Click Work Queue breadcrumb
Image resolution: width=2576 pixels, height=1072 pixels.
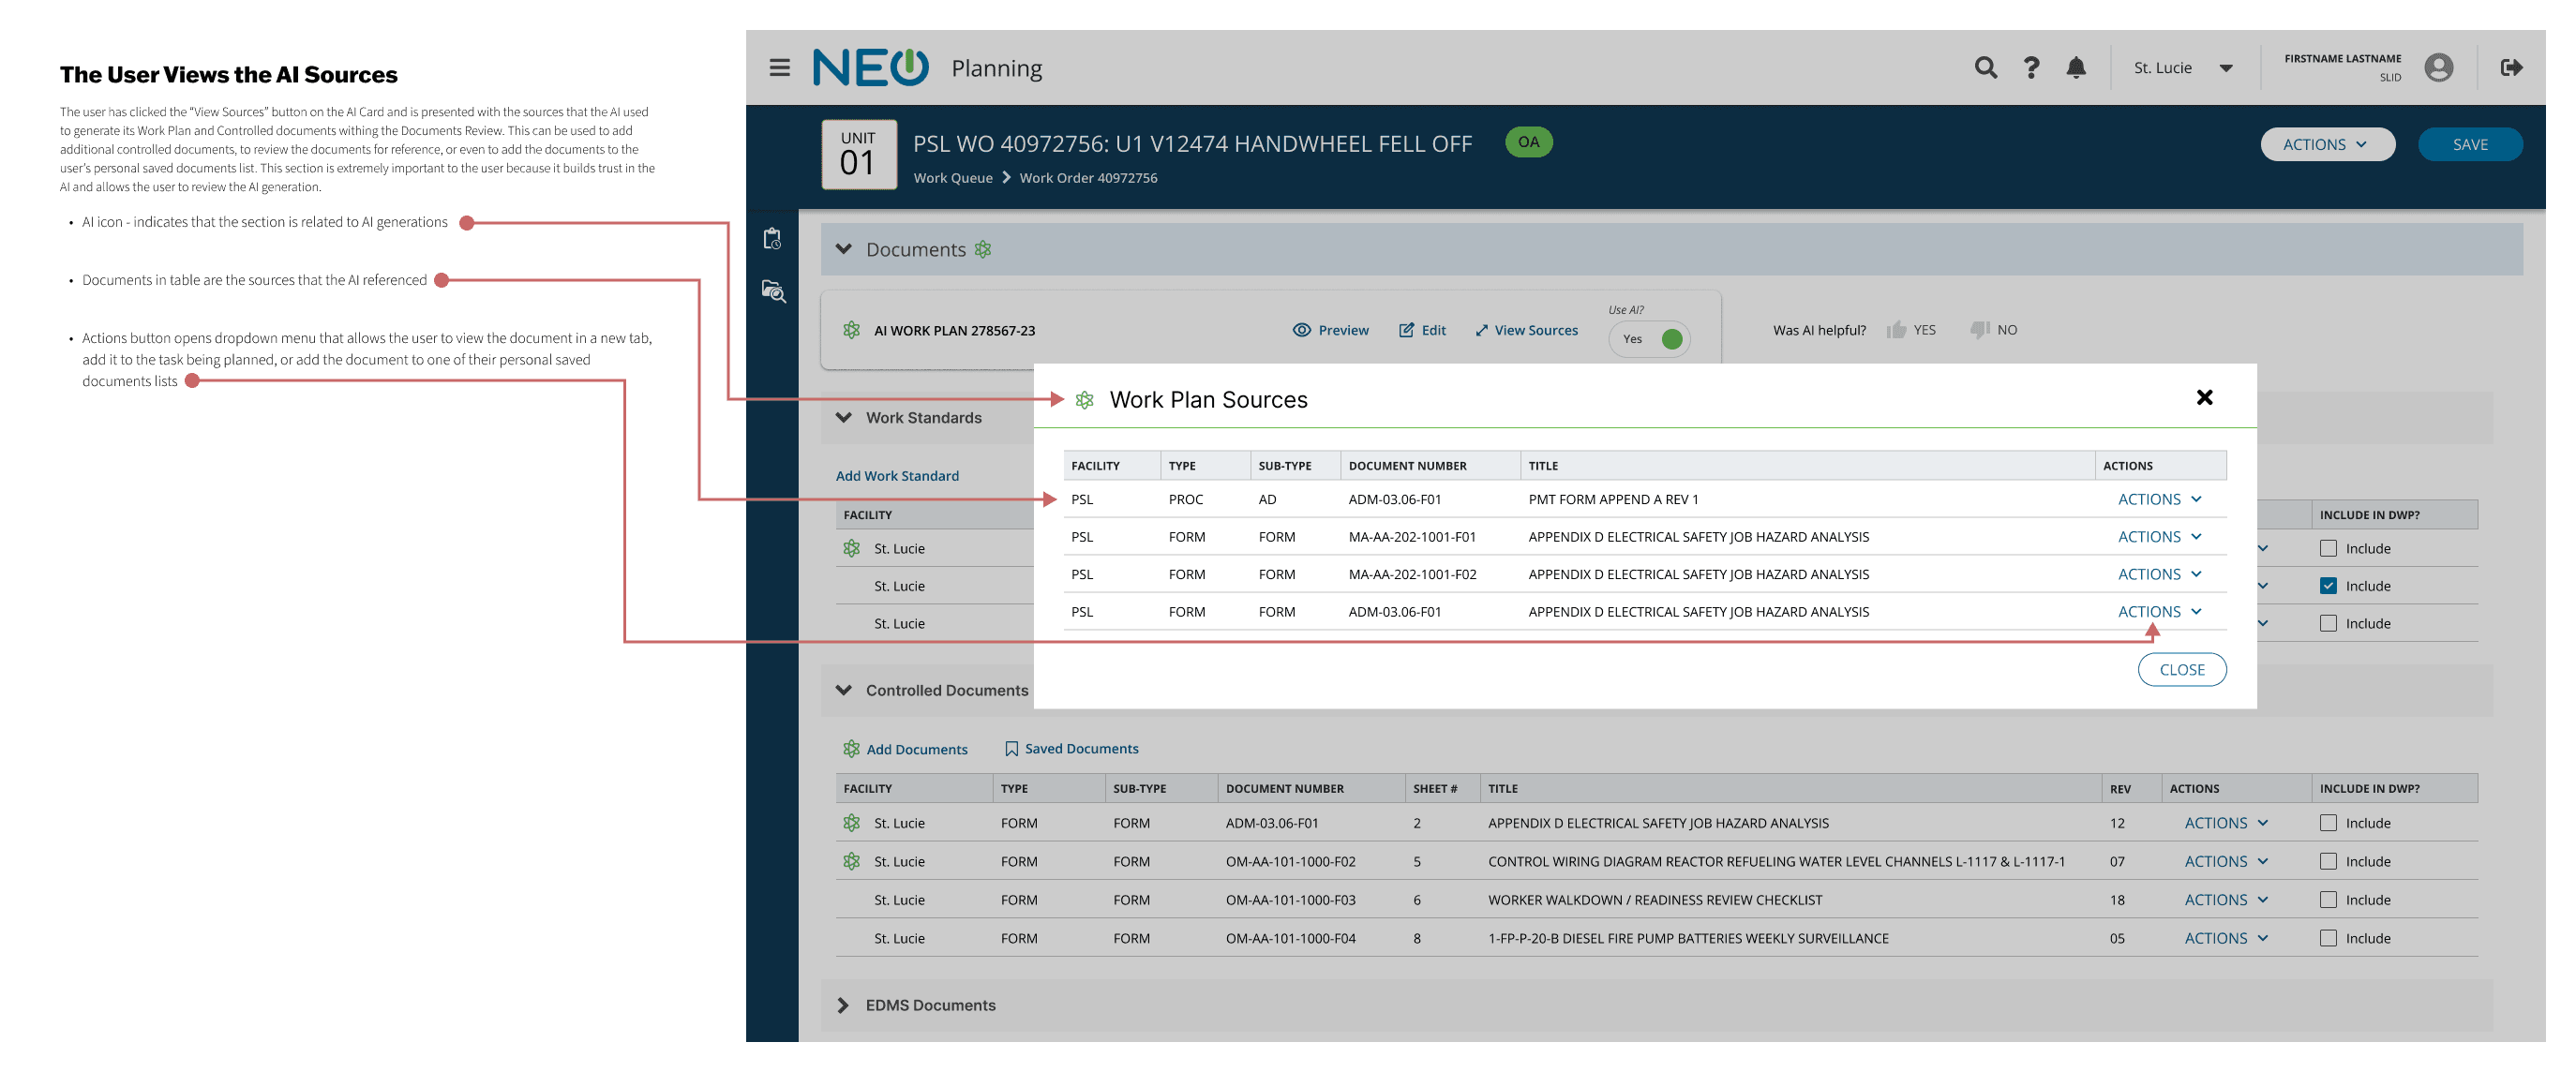tap(952, 178)
